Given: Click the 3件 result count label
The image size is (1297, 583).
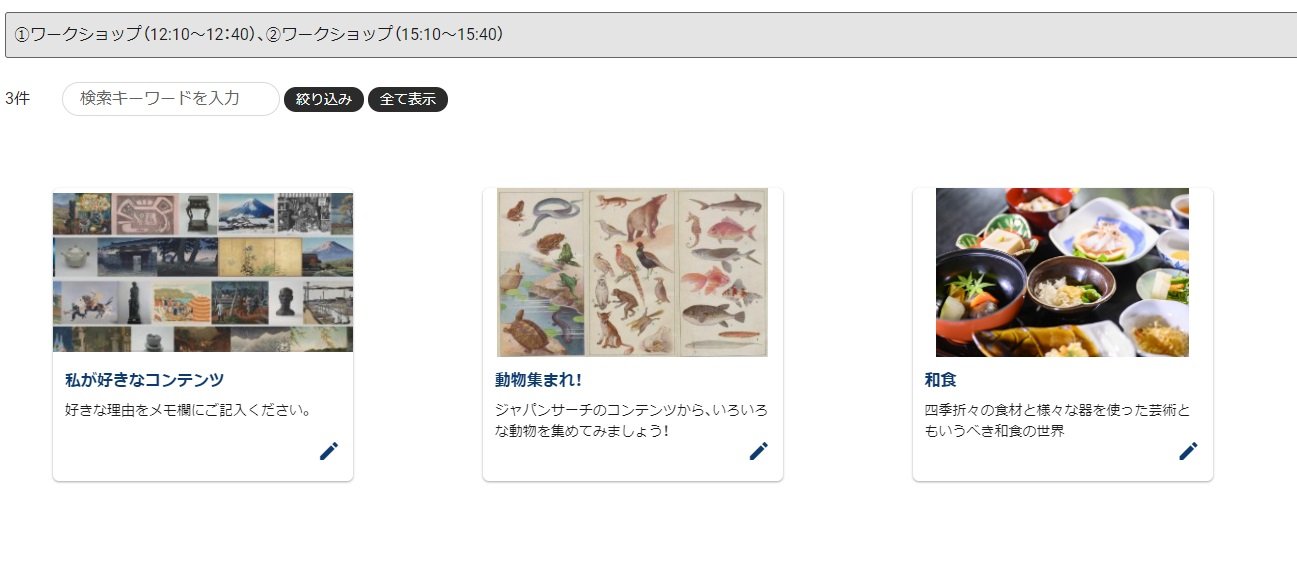Looking at the screenshot, I should click(x=17, y=98).
